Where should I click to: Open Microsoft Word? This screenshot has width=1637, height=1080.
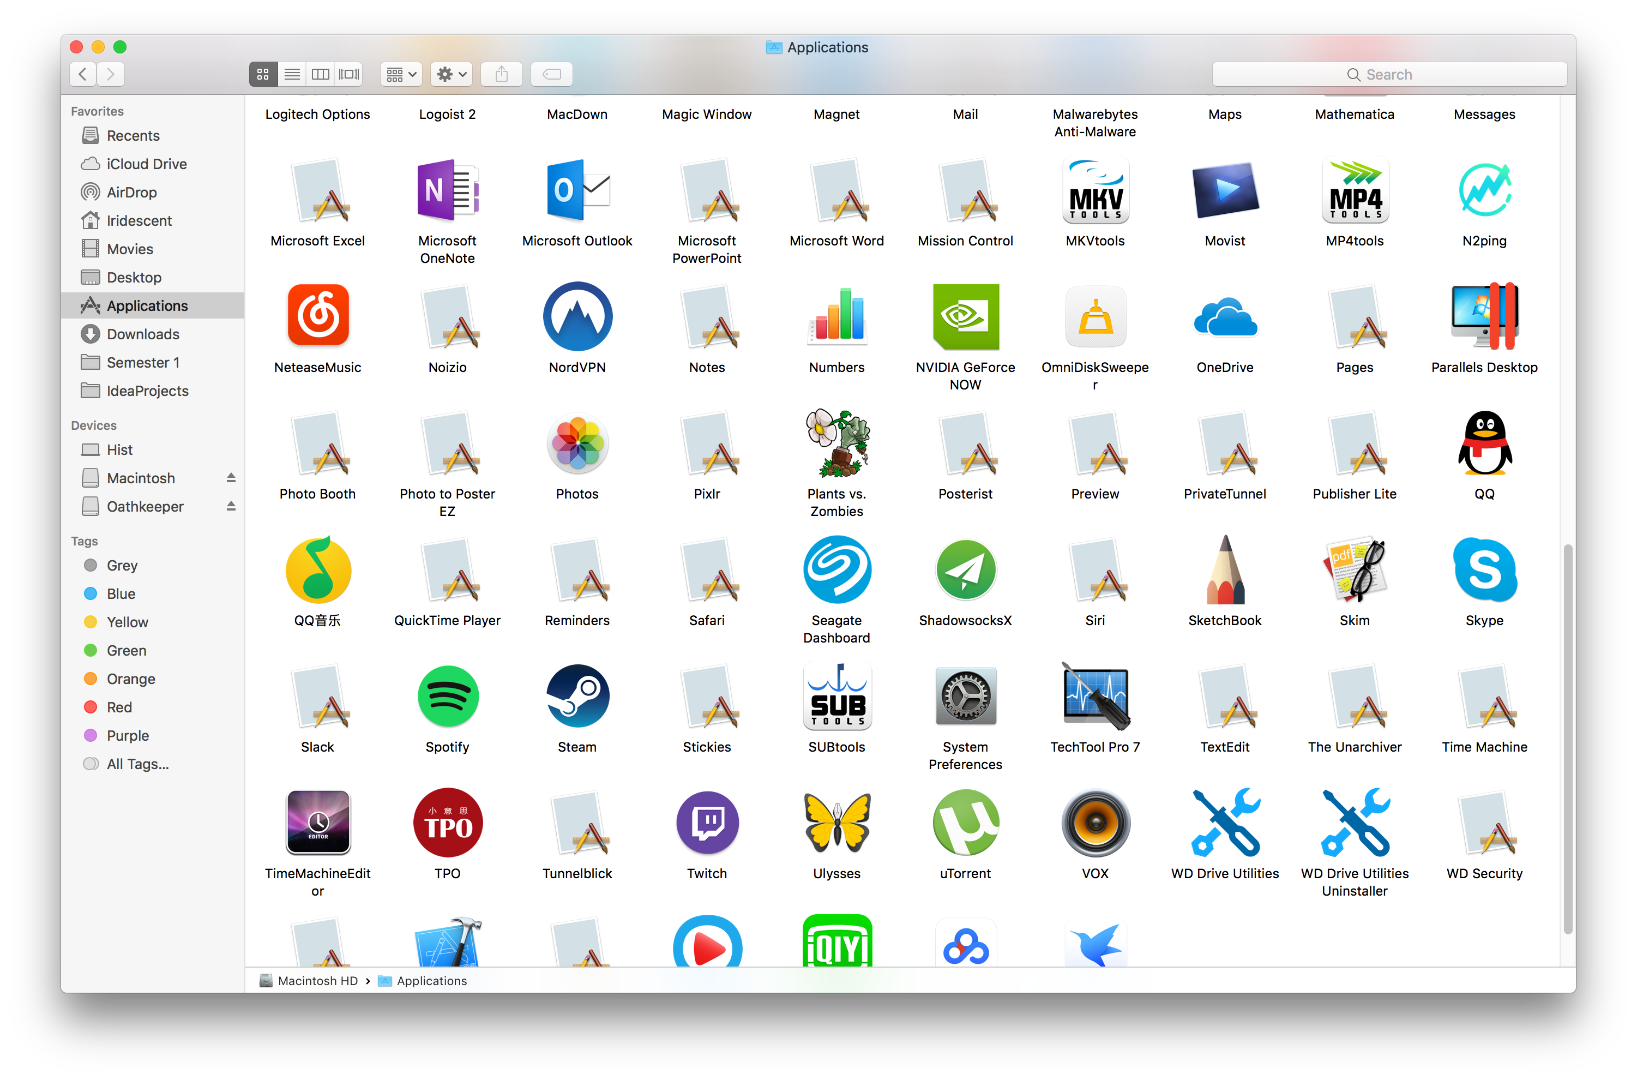click(837, 190)
